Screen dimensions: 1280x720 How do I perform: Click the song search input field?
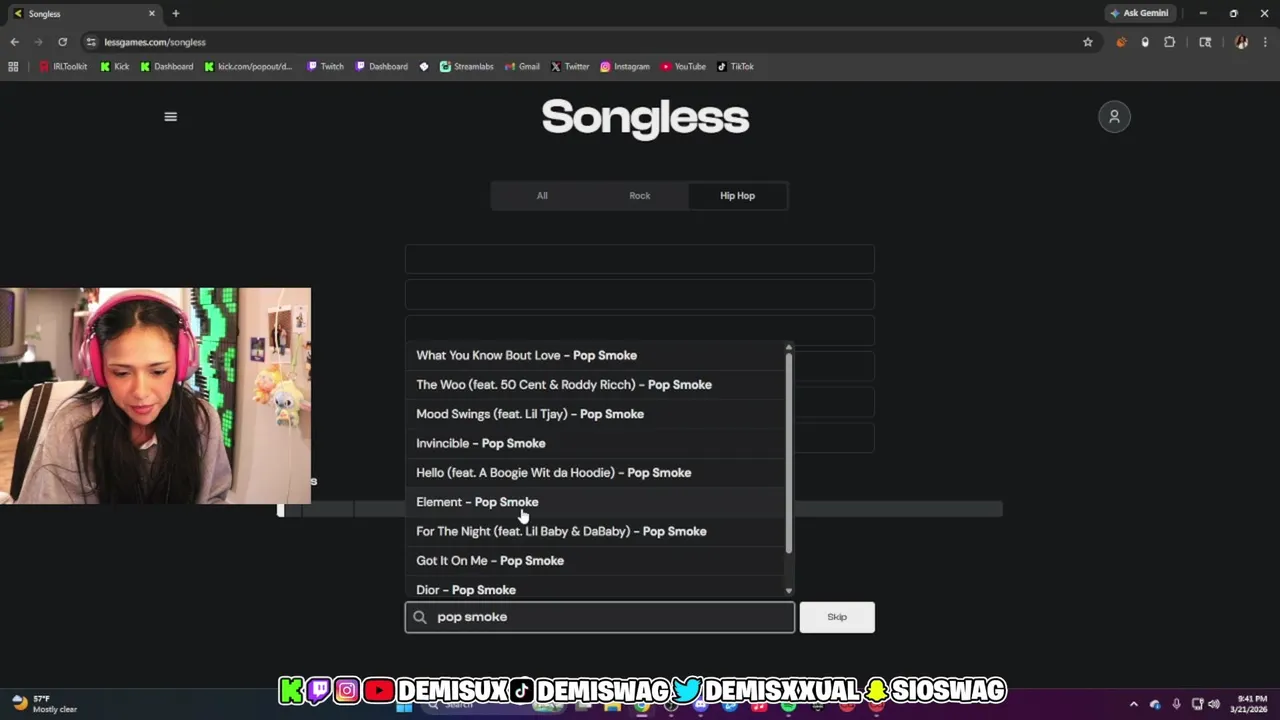pyautogui.click(x=600, y=617)
